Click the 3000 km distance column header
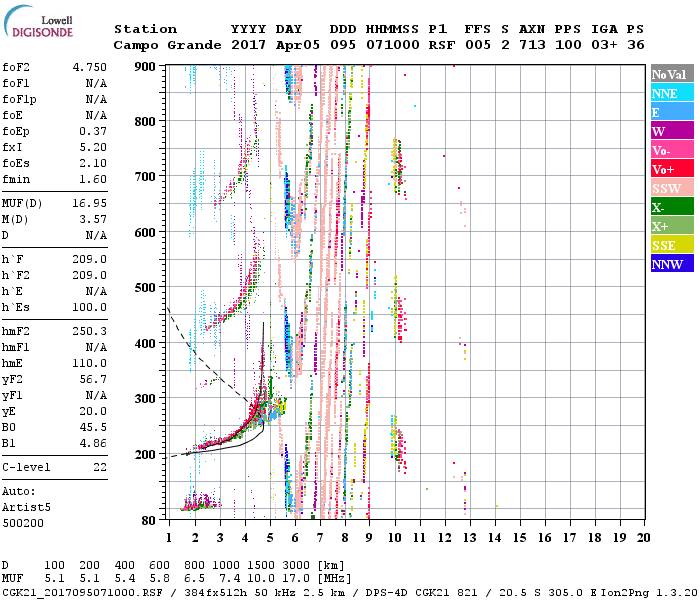 (x=294, y=566)
